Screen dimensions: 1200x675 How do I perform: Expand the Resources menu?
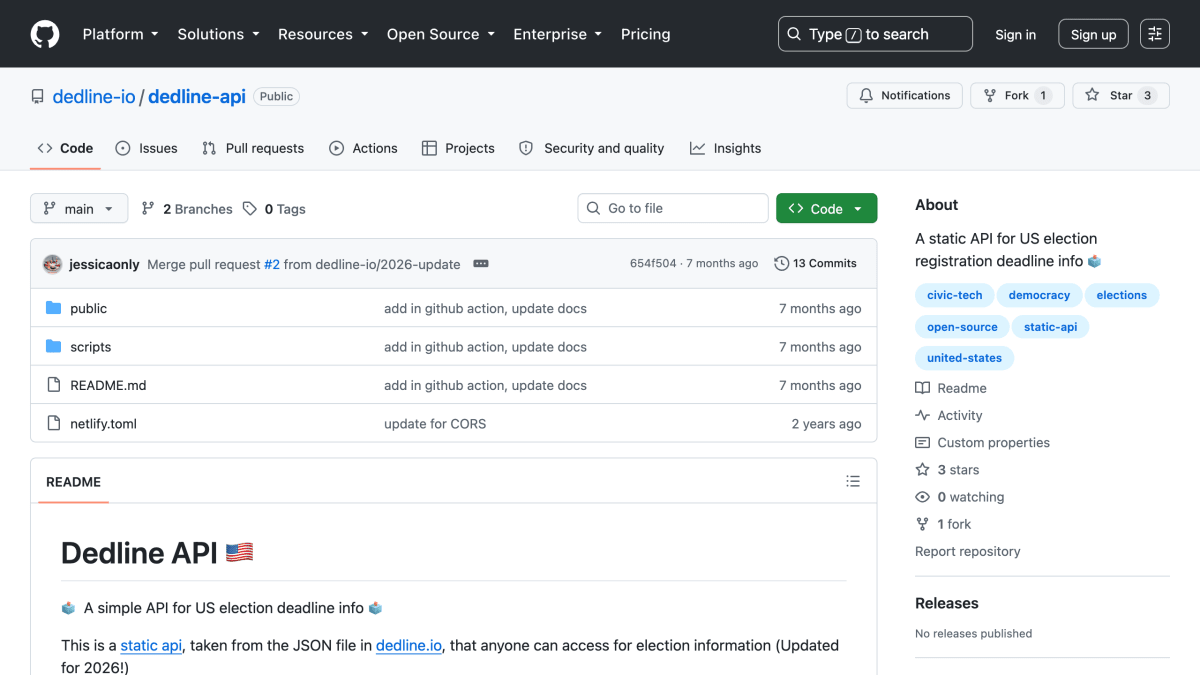(x=323, y=34)
